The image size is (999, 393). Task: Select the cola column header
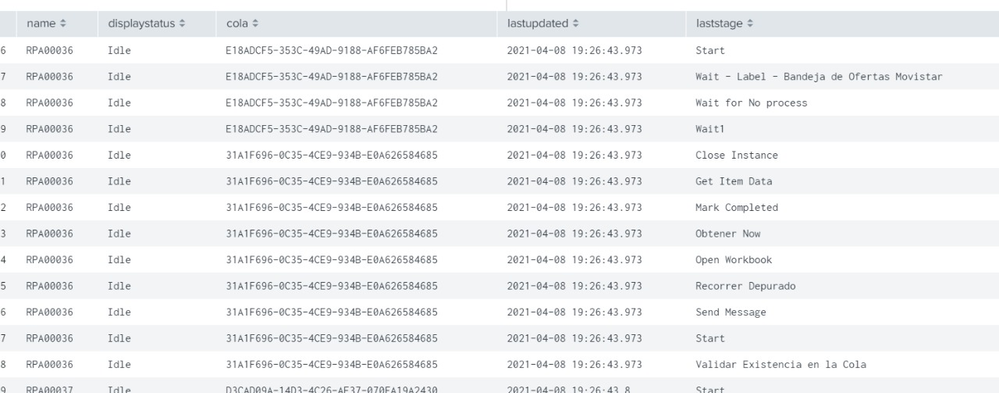357,24
